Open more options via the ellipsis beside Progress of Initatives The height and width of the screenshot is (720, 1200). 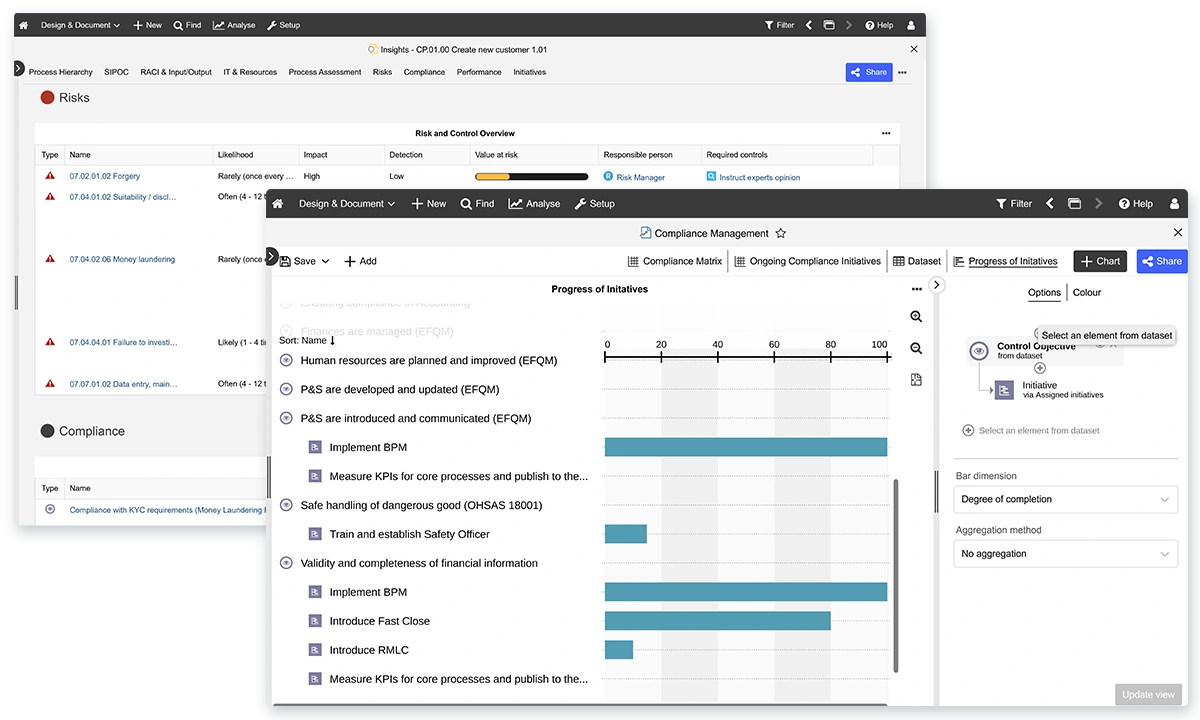click(x=917, y=288)
